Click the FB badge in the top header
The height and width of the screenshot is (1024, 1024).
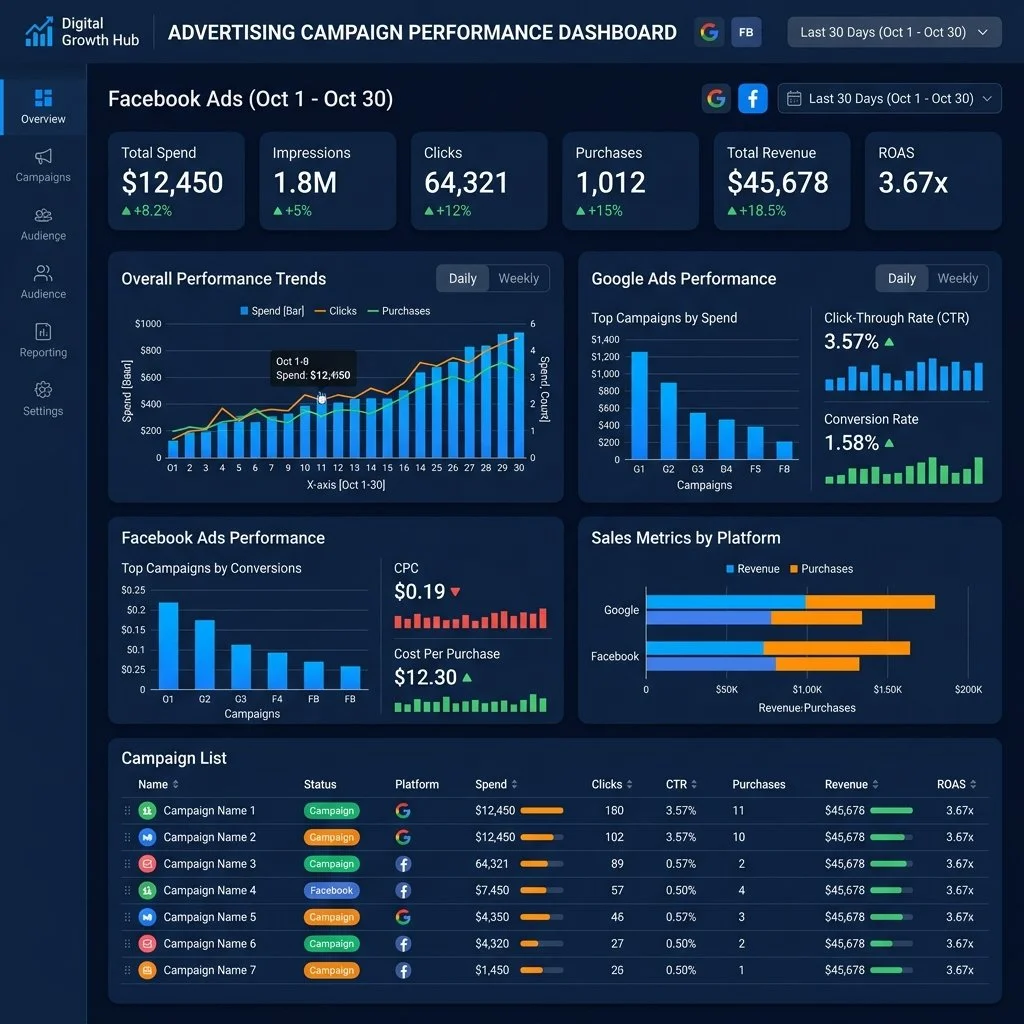click(x=746, y=32)
